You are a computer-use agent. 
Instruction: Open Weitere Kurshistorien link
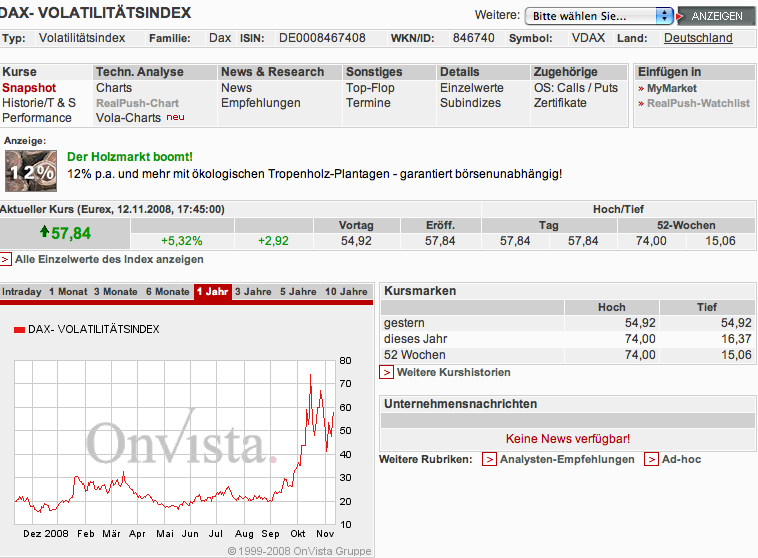(453, 372)
